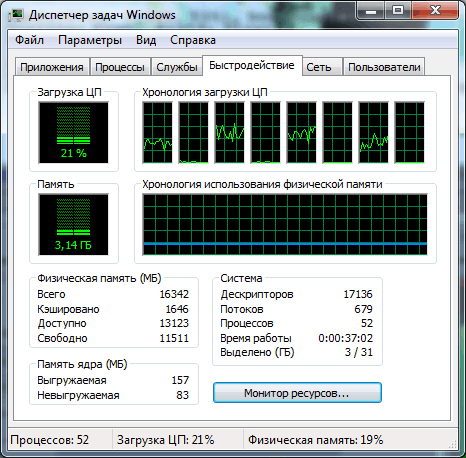
Task: Switch to the Пользователи tab
Action: (x=384, y=67)
